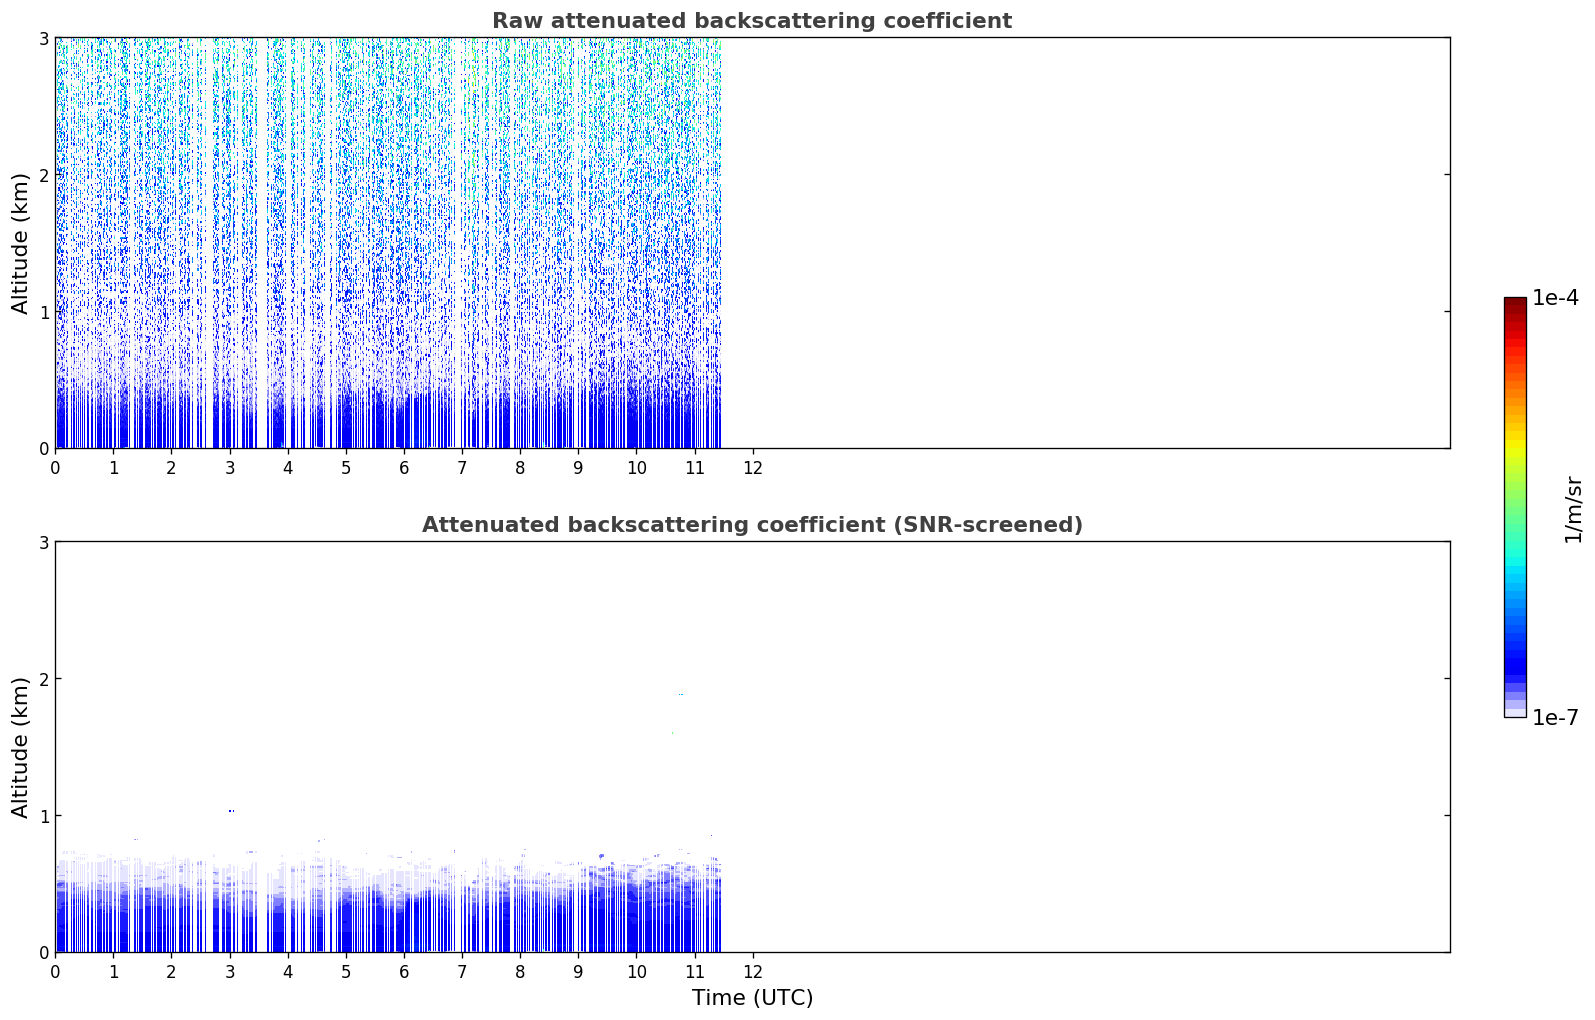Click the top plot's 'Altitude (km)' label
The width and height of the screenshot is (1595, 1020).
(x=21, y=243)
